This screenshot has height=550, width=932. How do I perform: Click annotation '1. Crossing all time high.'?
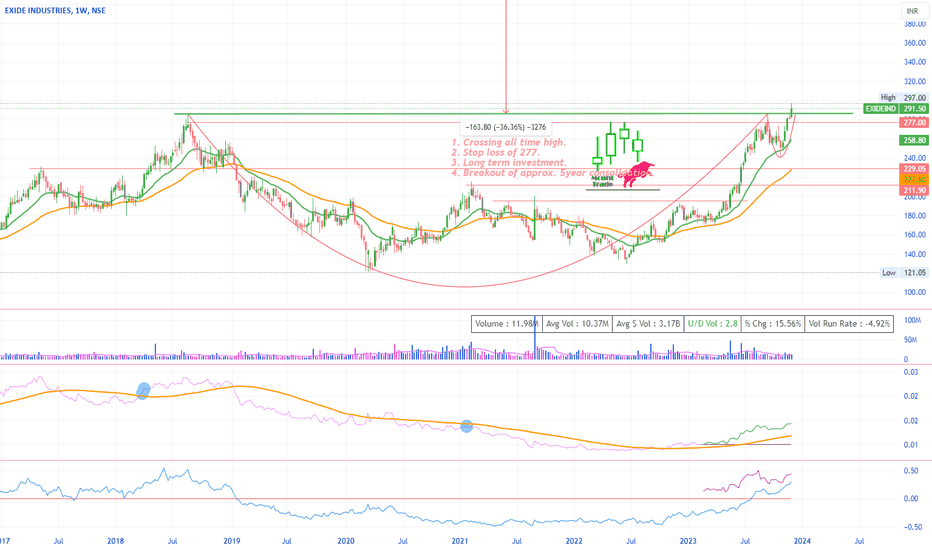[509, 142]
